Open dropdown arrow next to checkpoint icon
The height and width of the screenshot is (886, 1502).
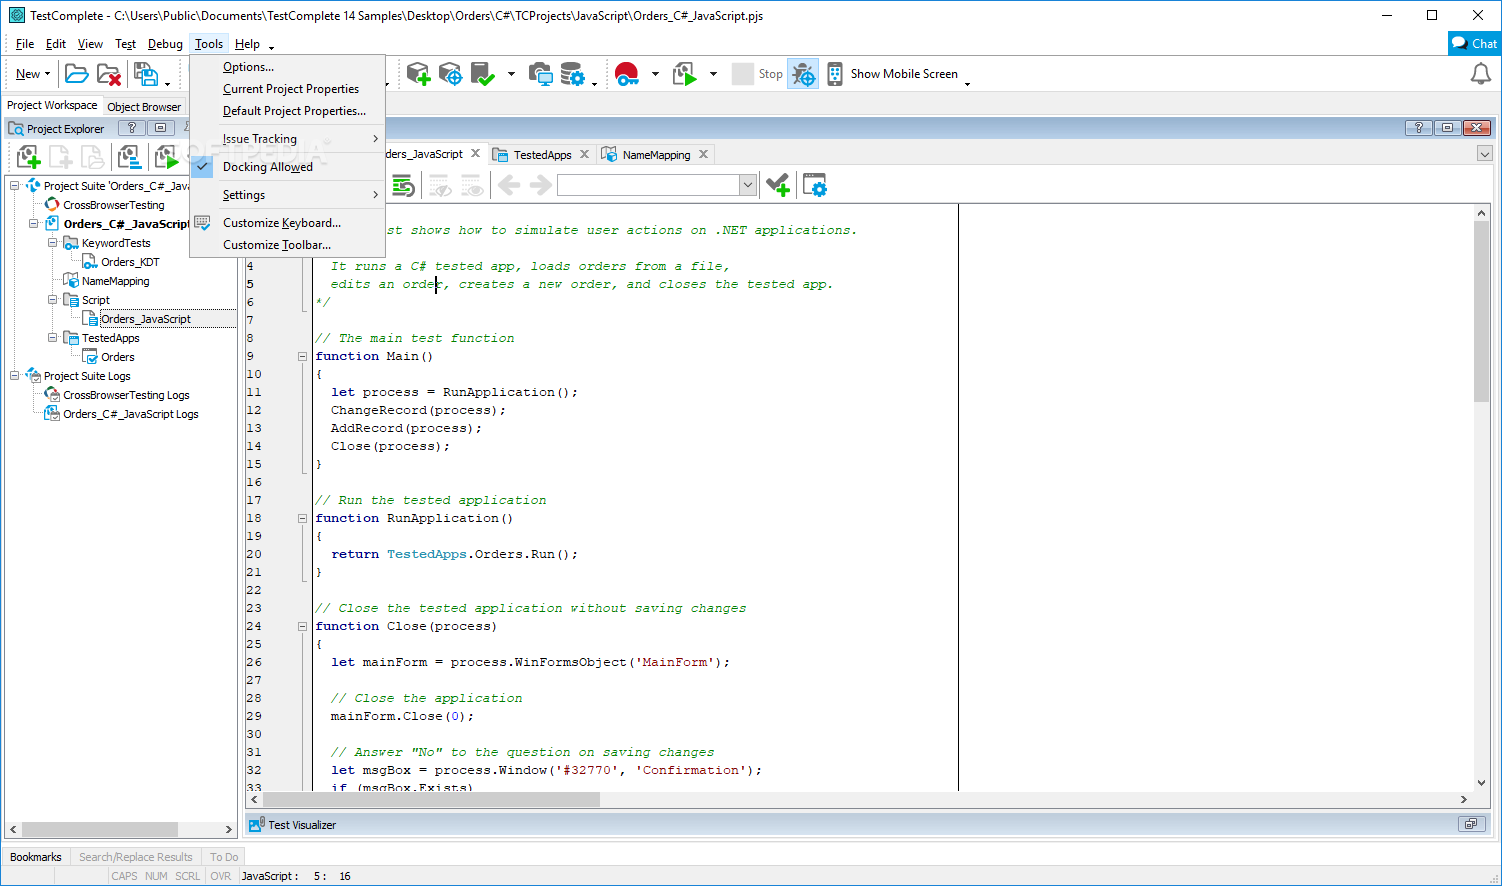(511, 74)
